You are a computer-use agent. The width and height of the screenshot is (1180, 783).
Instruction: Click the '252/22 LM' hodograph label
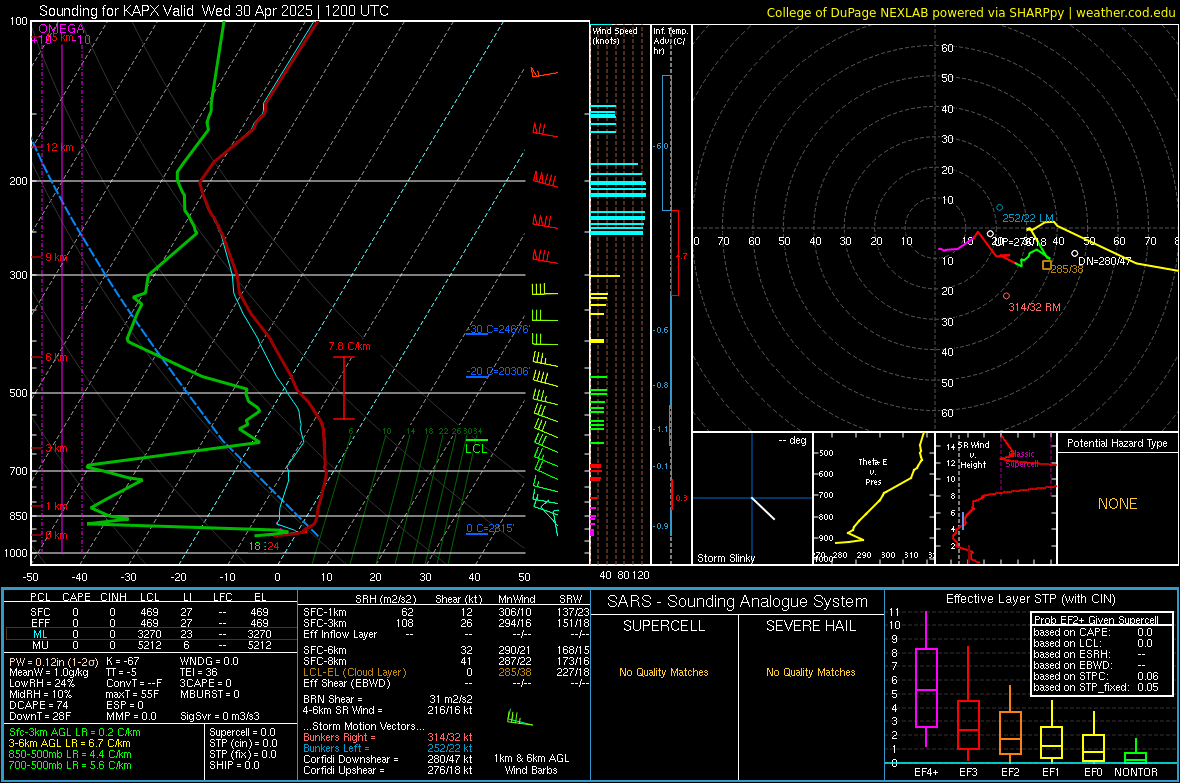click(1027, 218)
